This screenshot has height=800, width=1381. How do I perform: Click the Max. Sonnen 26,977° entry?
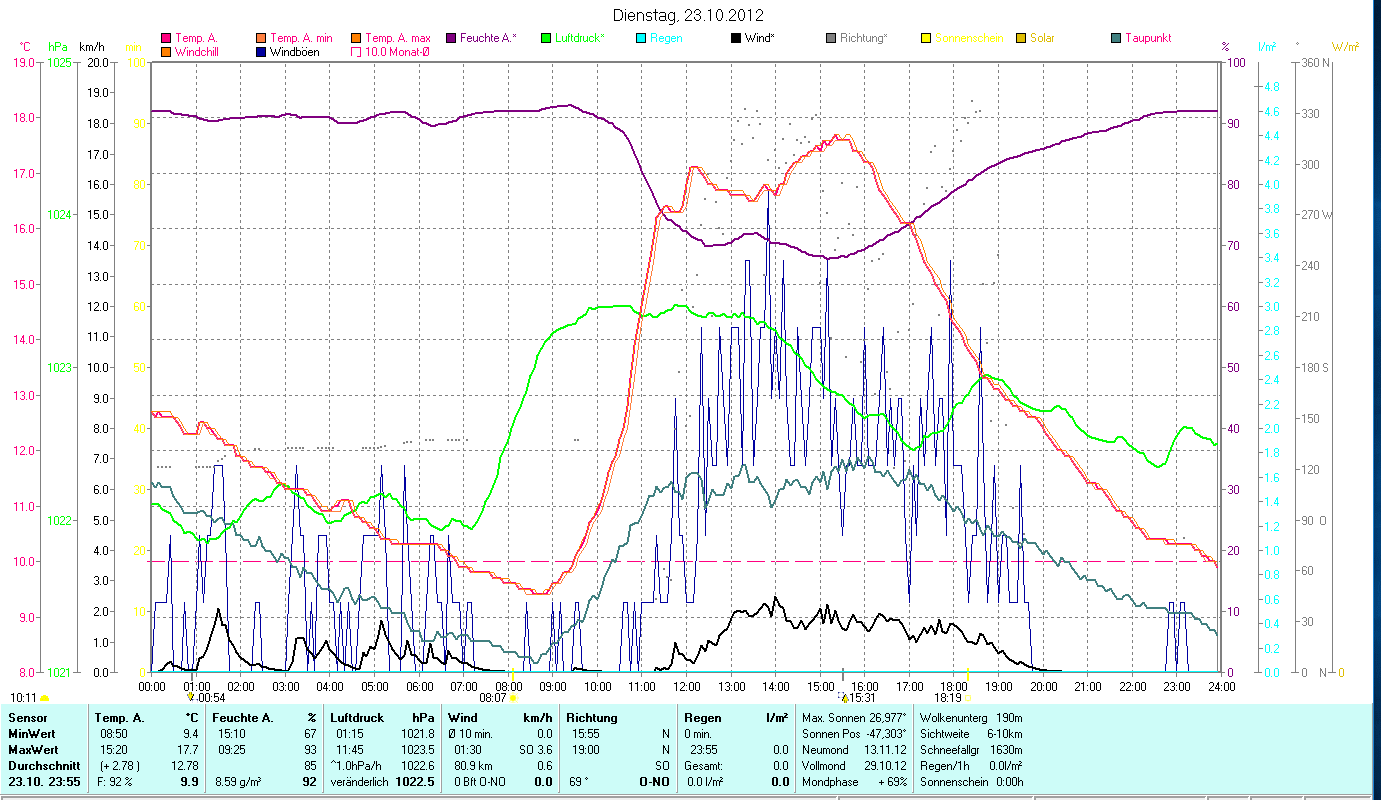(854, 718)
